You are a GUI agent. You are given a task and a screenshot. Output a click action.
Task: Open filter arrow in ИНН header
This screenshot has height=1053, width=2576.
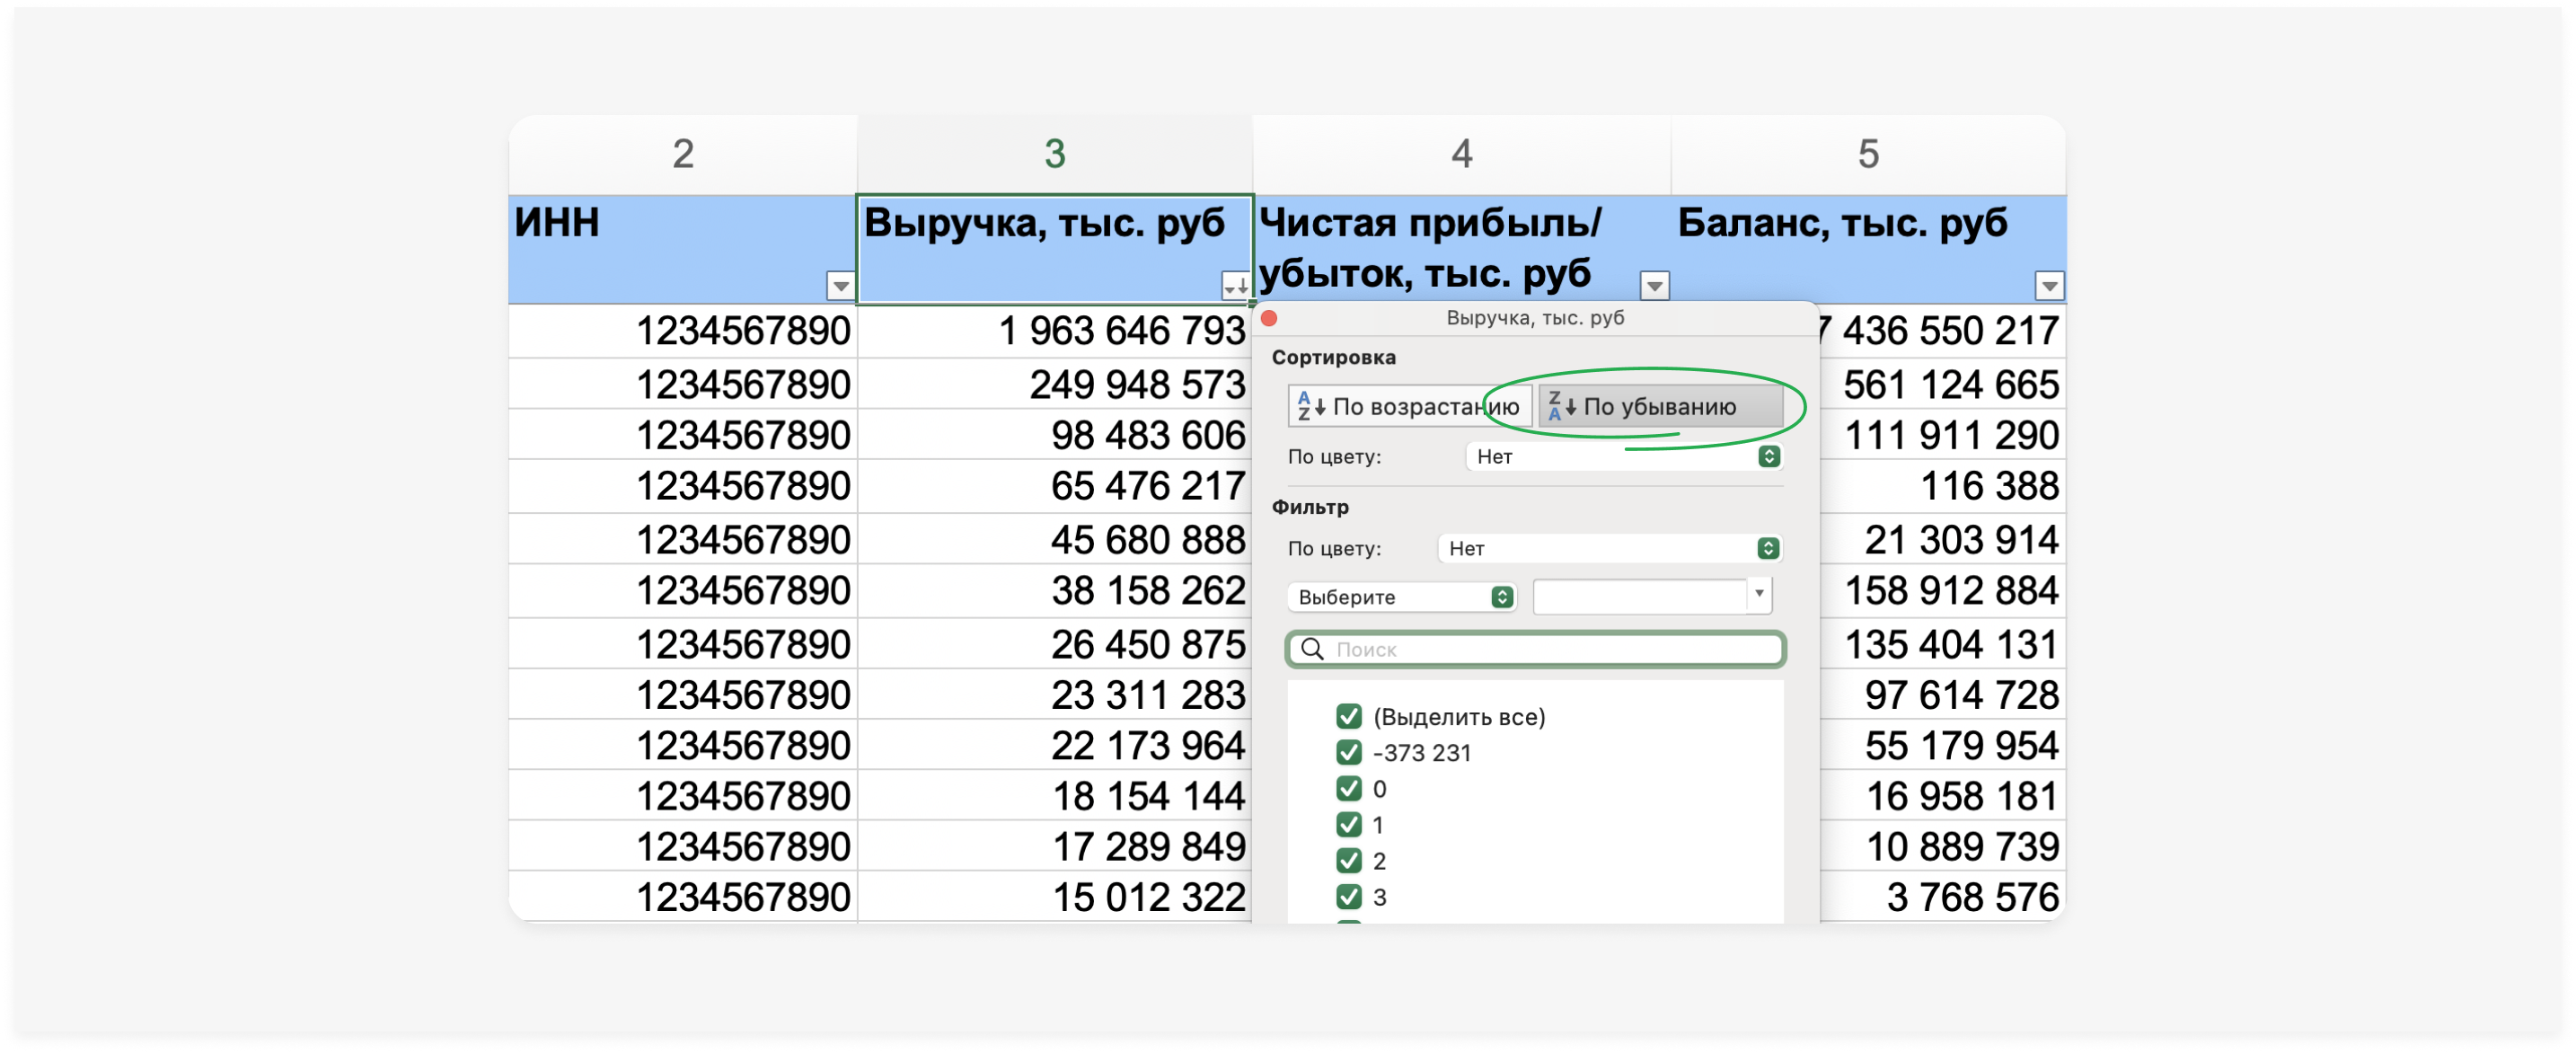click(x=840, y=286)
